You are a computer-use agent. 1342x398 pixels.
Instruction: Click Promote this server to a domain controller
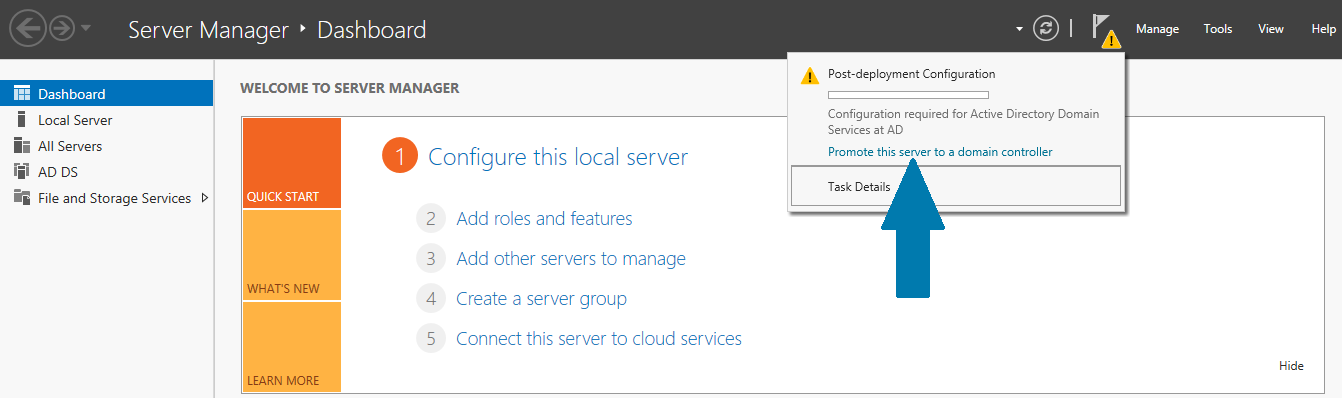[940, 152]
